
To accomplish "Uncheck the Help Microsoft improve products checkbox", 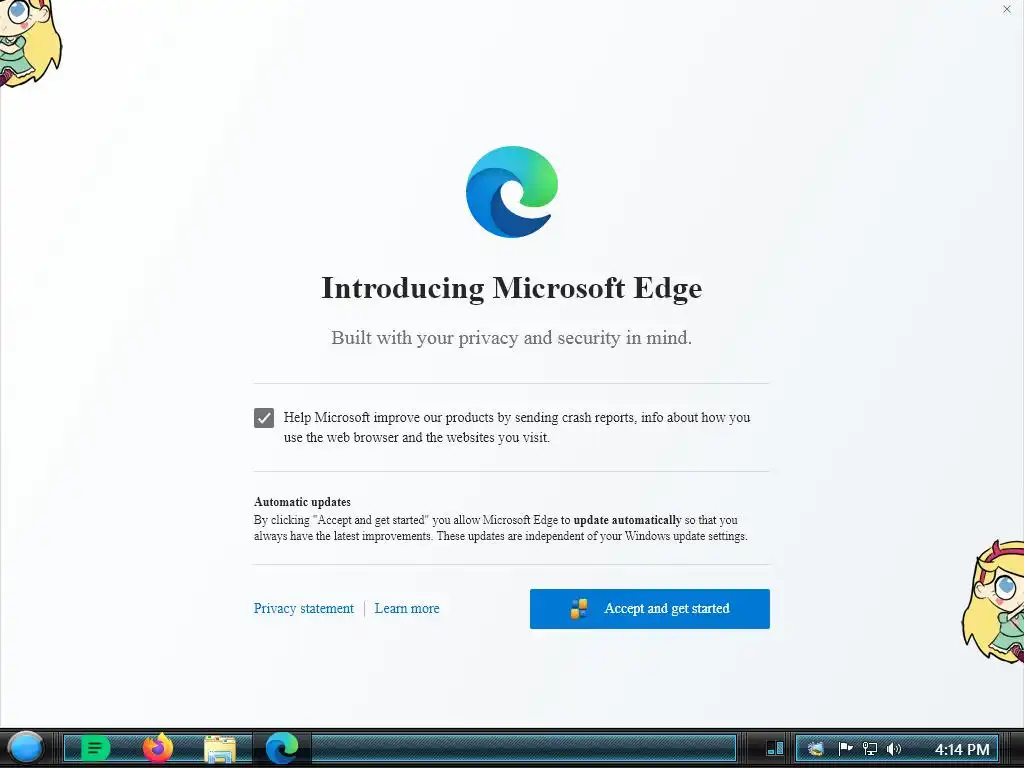I will (264, 418).
